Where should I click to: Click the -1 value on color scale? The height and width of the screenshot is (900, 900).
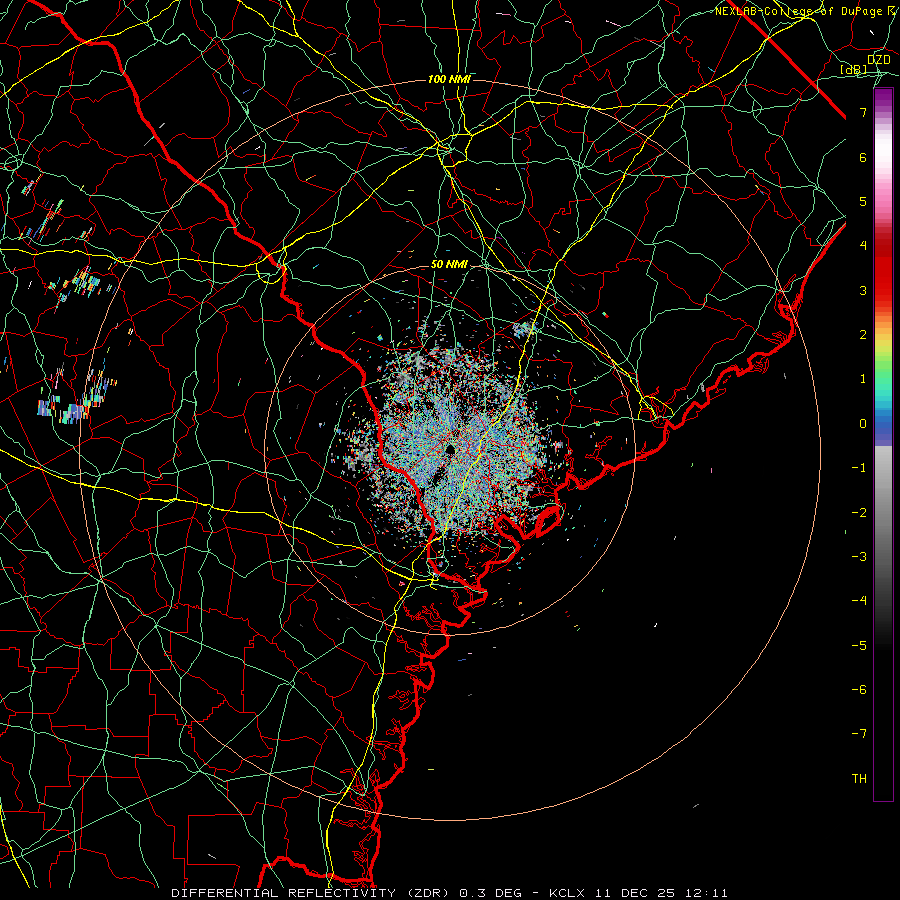coord(859,468)
